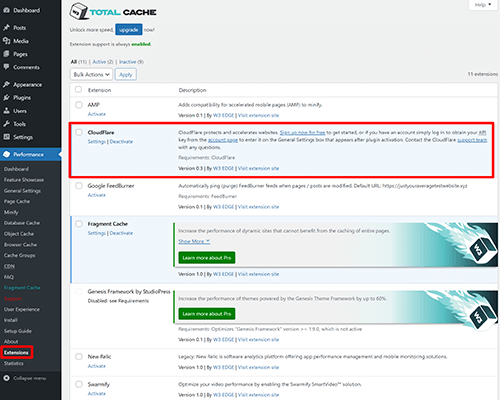
Task: Deactivate the Fragment Cache extension
Action: (121, 233)
